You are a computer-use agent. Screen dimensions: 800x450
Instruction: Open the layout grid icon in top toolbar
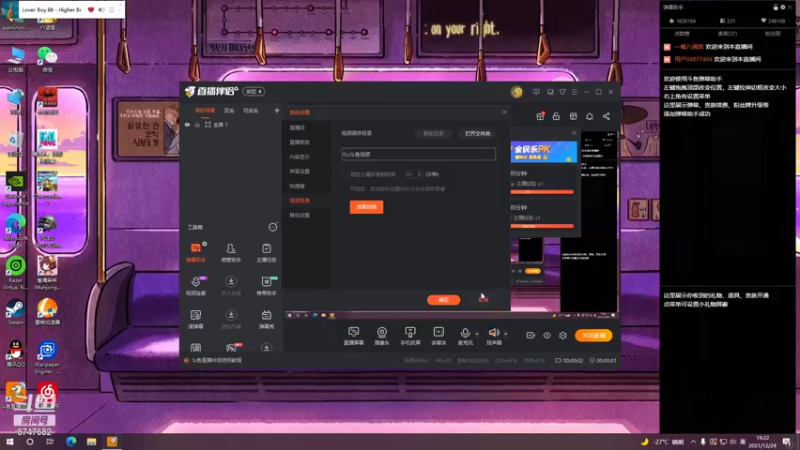(573, 116)
